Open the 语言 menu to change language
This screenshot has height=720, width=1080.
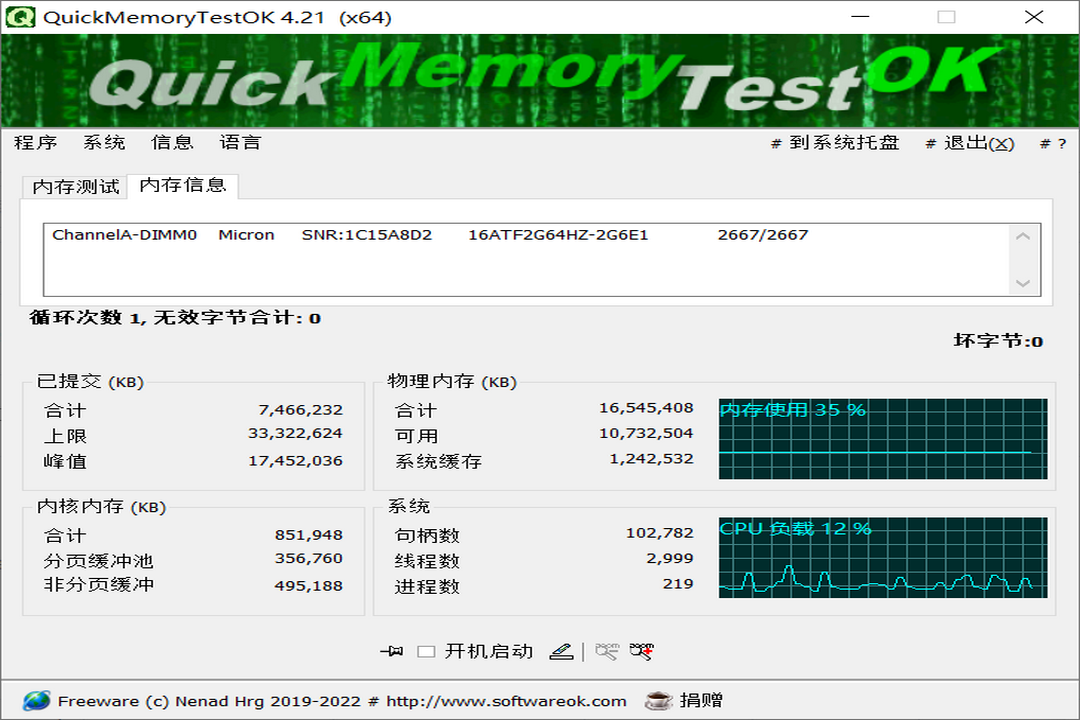pyautogui.click(x=240, y=143)
